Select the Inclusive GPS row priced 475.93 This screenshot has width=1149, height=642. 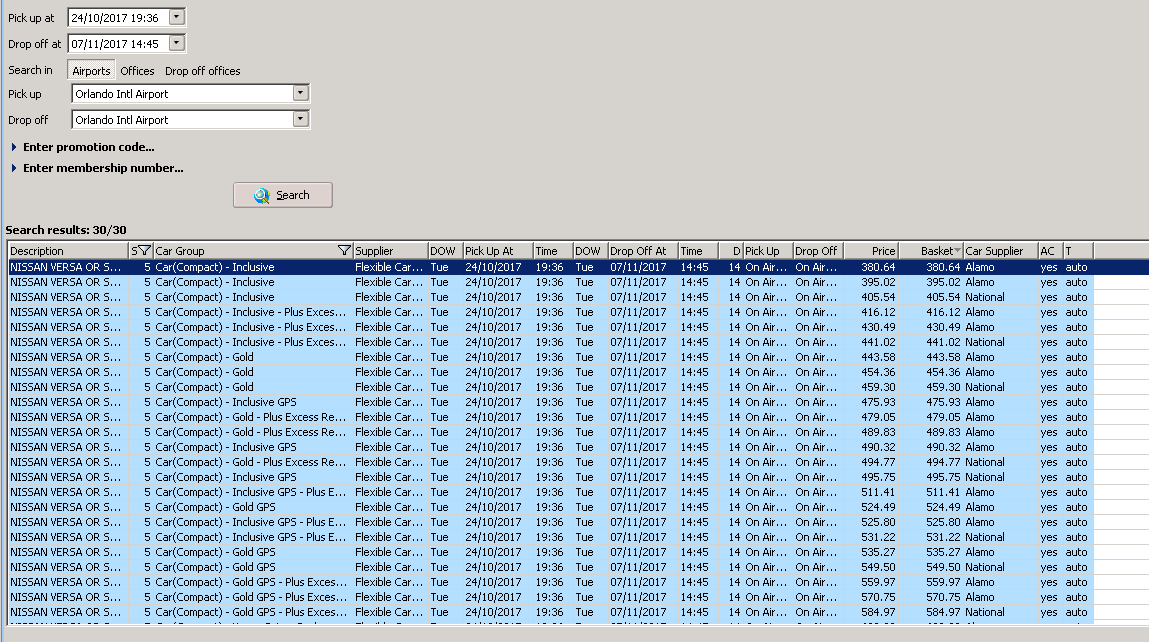click(x=550, y=402)
